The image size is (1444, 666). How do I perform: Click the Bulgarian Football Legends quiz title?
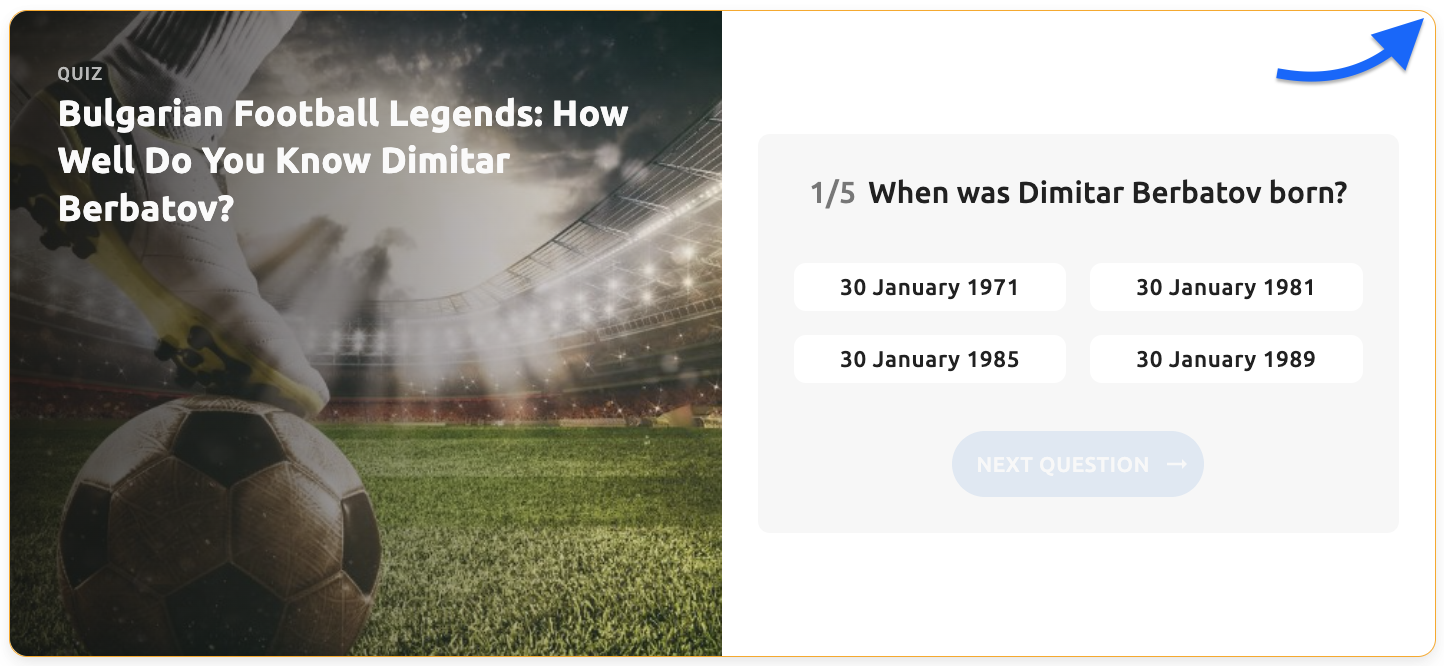[x=343, y=160]
